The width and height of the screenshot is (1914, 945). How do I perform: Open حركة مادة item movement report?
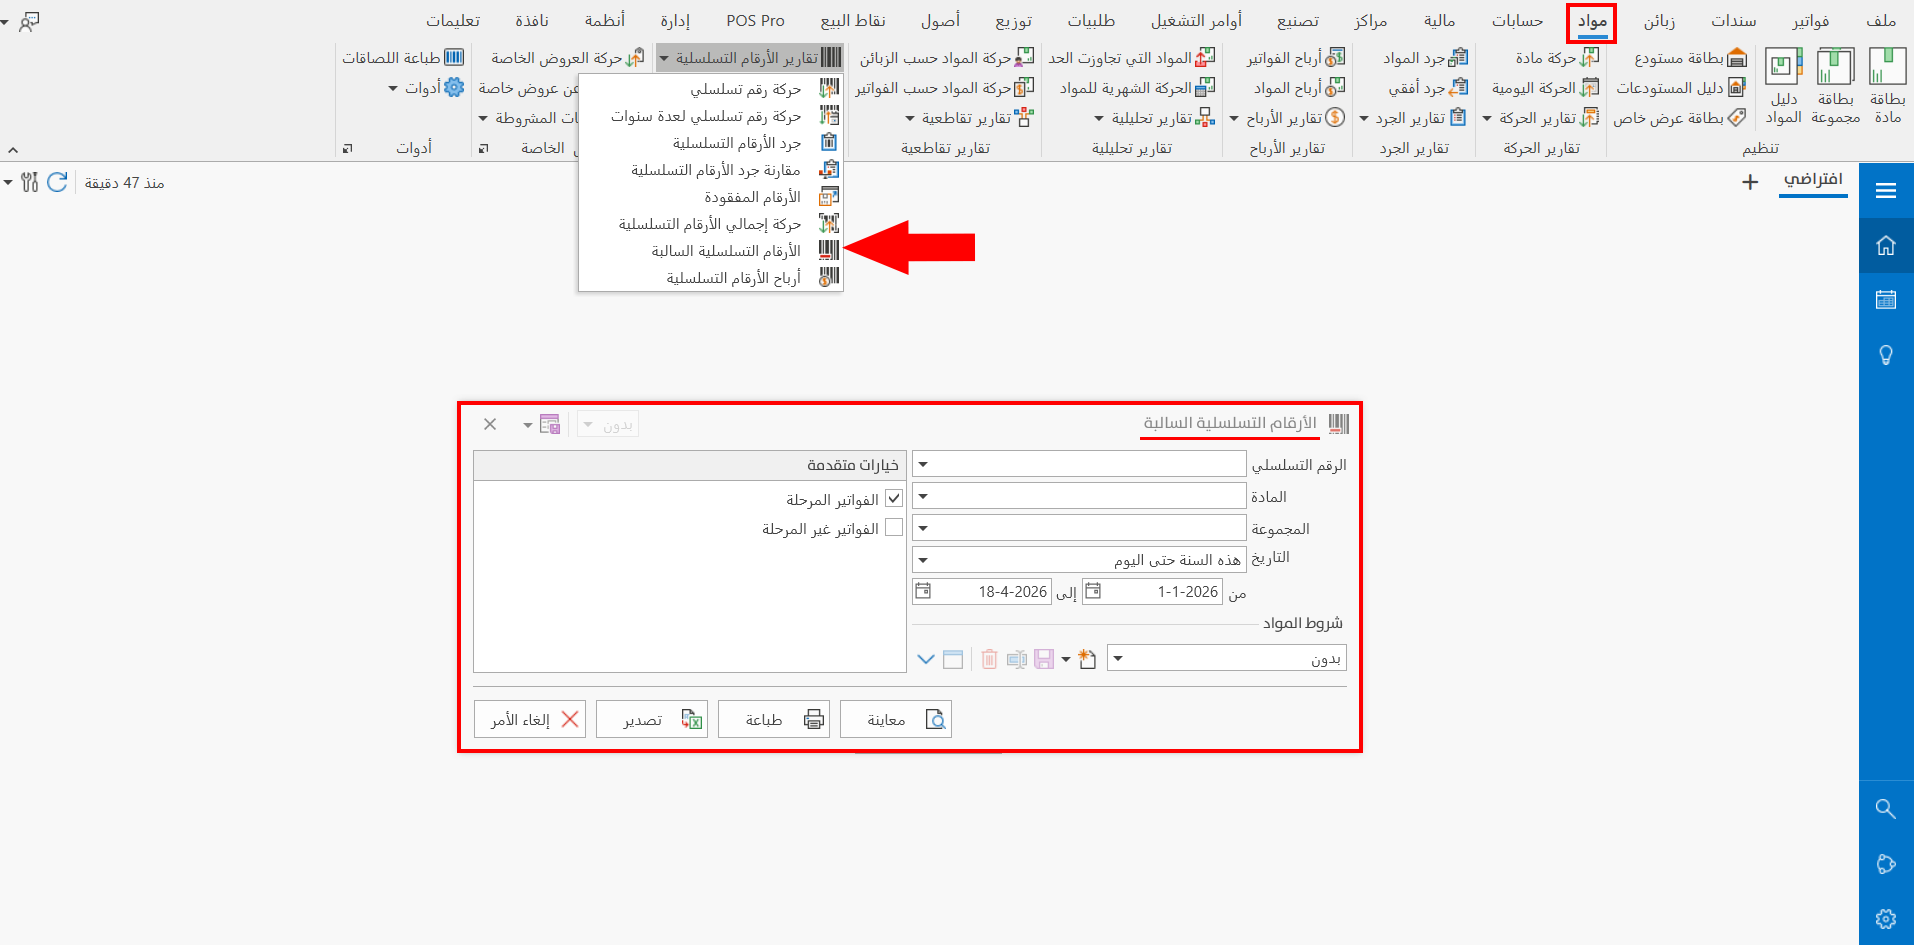(1557, 58)
